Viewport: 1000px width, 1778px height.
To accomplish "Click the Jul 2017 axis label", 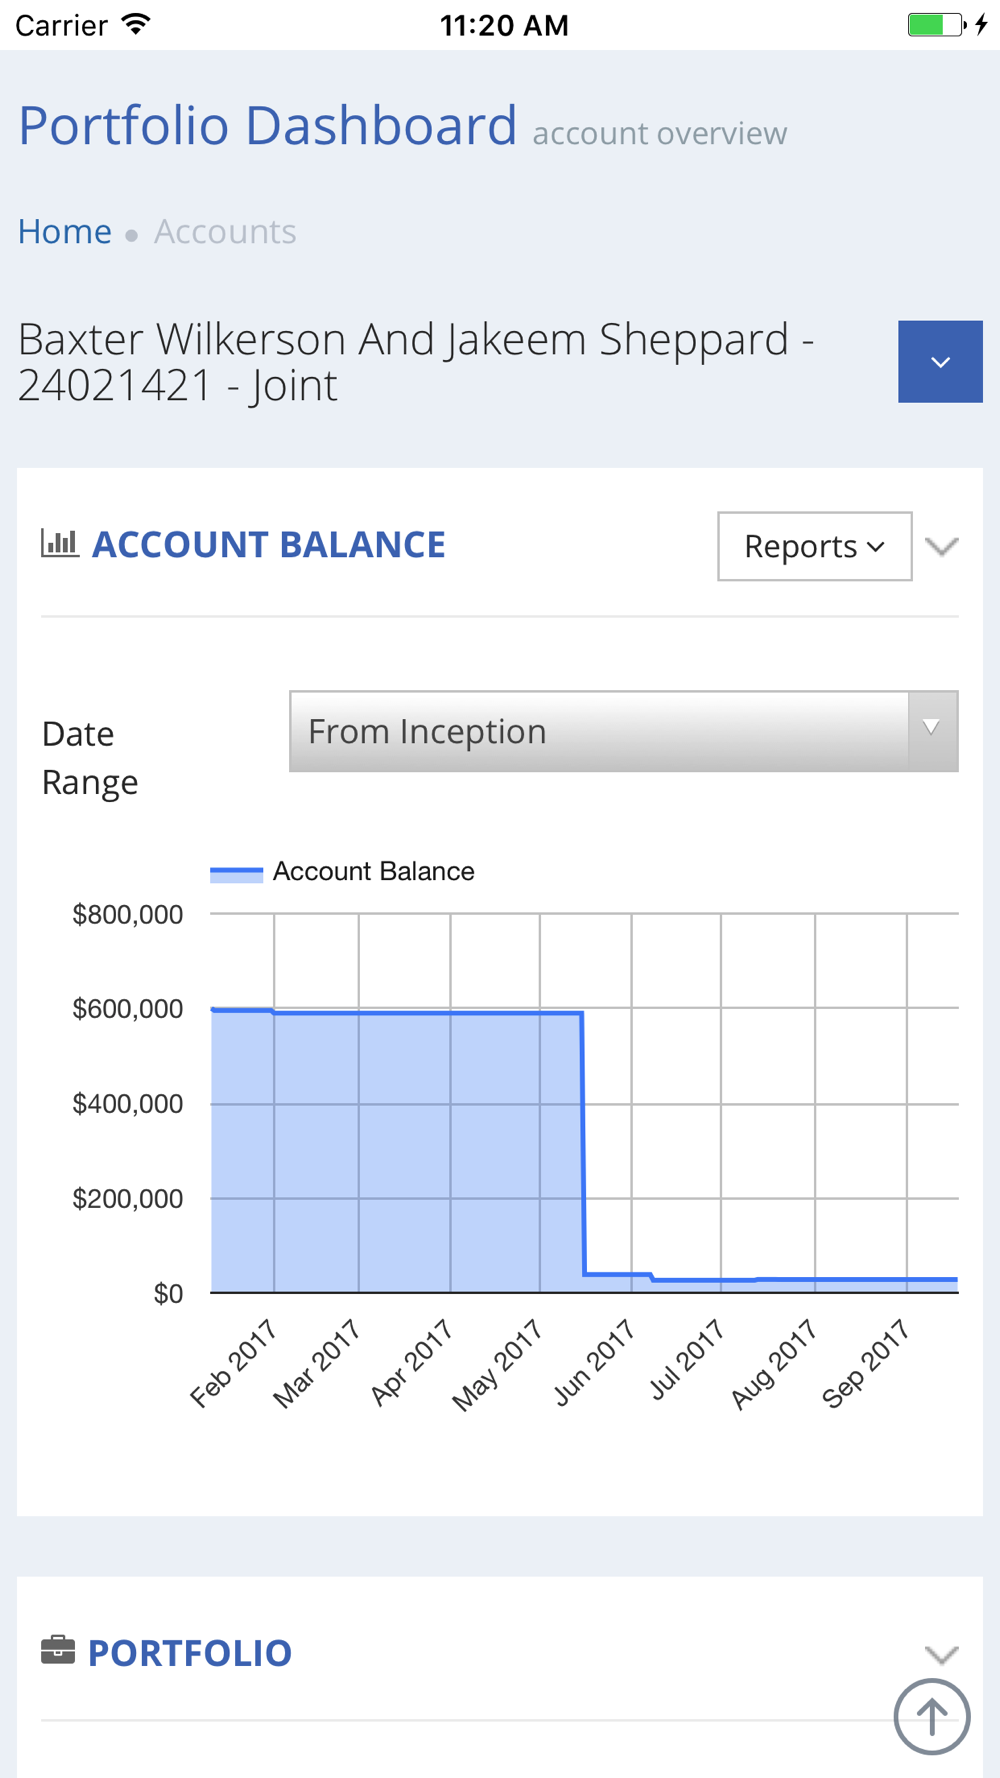I will (x=686, y=1359).
